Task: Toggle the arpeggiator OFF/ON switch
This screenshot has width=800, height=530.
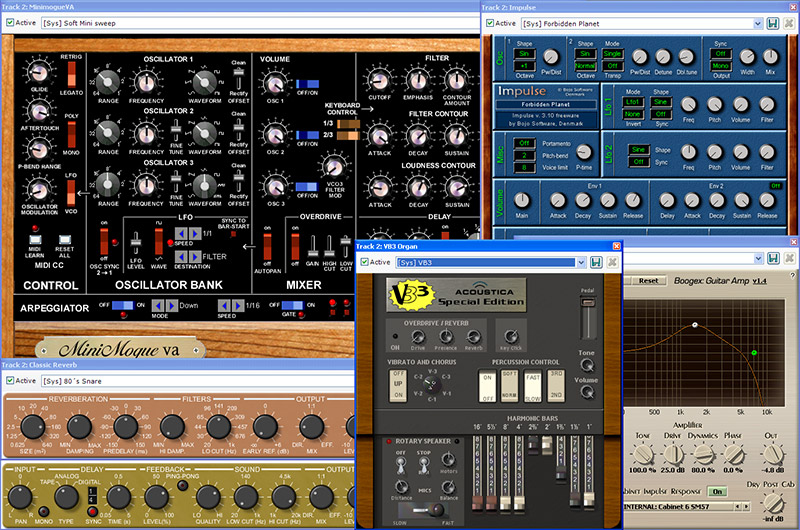Action: tap(122, 305)
